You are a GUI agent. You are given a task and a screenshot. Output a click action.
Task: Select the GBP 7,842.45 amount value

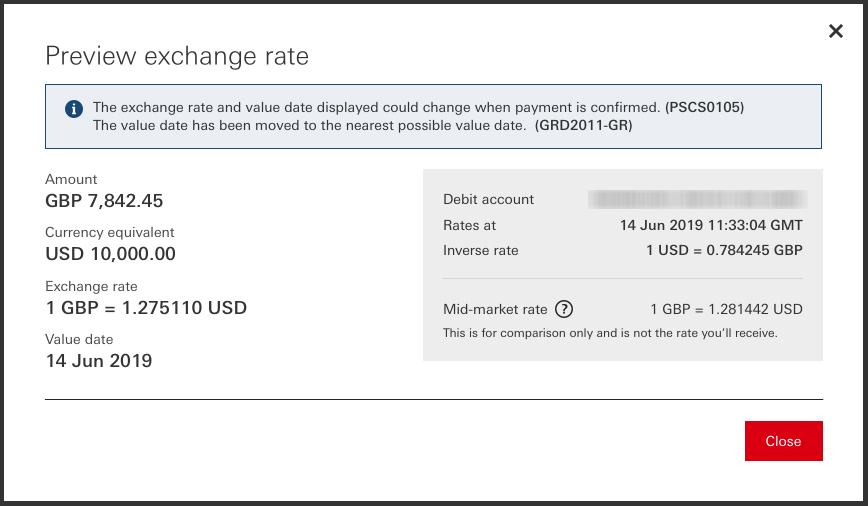(x=104, y=201)
